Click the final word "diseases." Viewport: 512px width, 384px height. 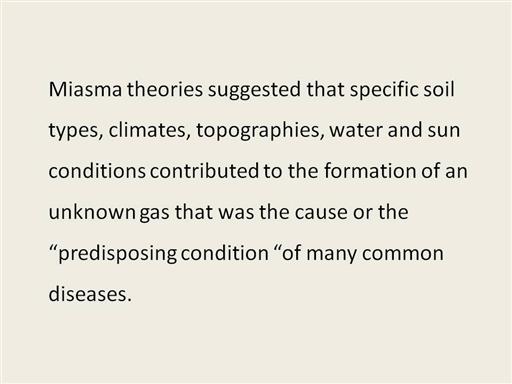tap(88, 294)
